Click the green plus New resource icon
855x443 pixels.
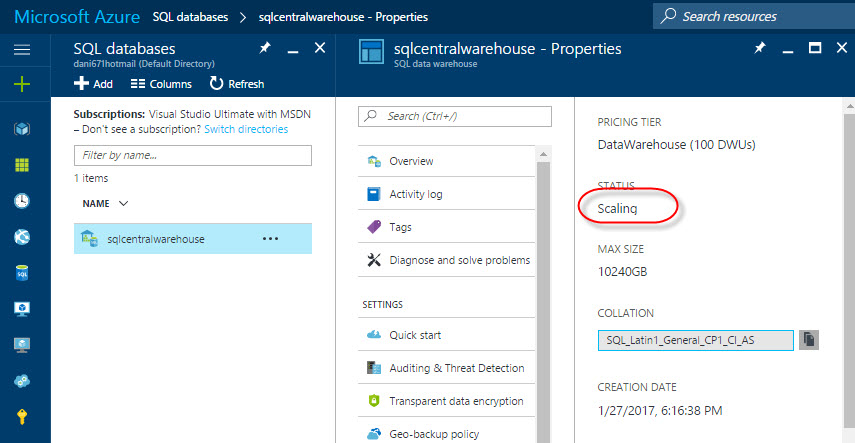(x=22, y=84)
